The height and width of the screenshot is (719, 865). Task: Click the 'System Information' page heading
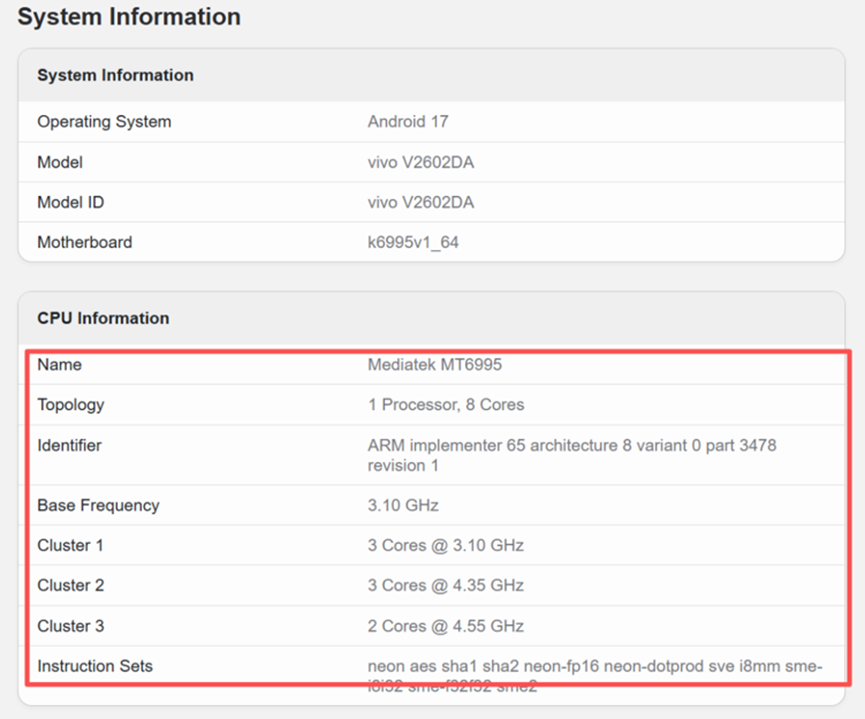point(129,17)
